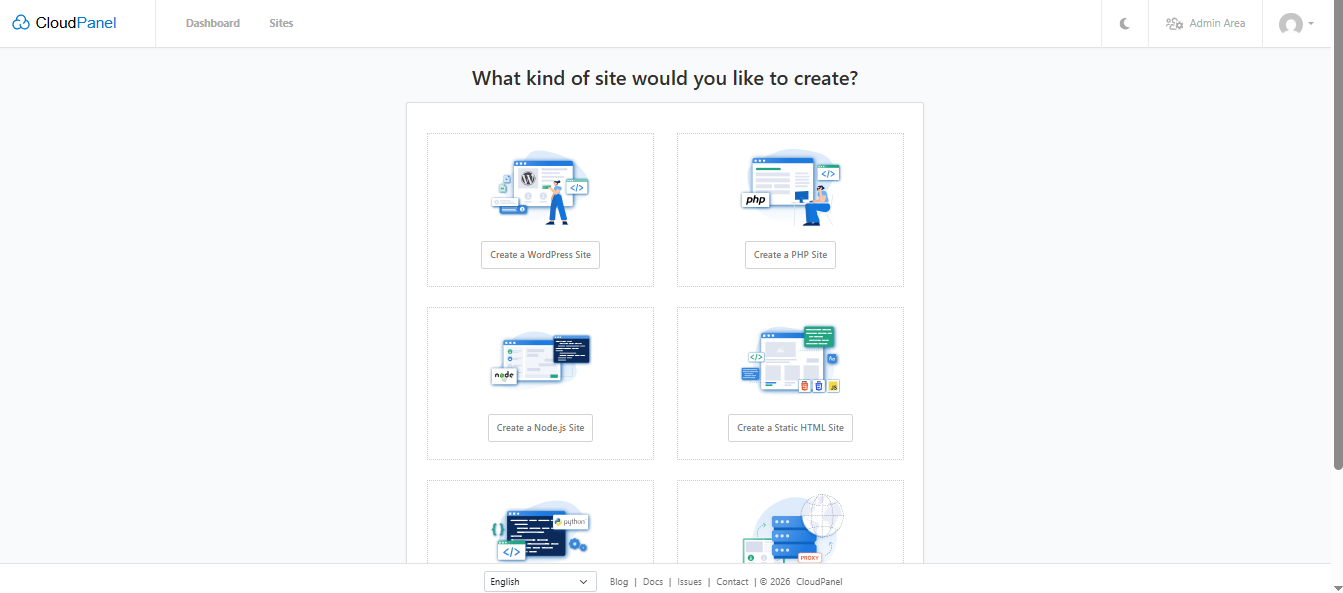Open the Sites menu item
Viewport: 1343px width, 593px height.
click(x=281, y=23)
